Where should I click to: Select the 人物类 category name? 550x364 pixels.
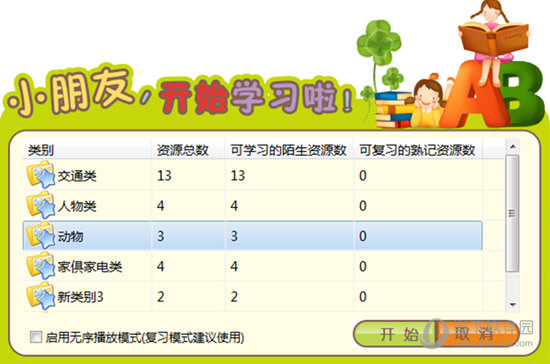(77, 206)
